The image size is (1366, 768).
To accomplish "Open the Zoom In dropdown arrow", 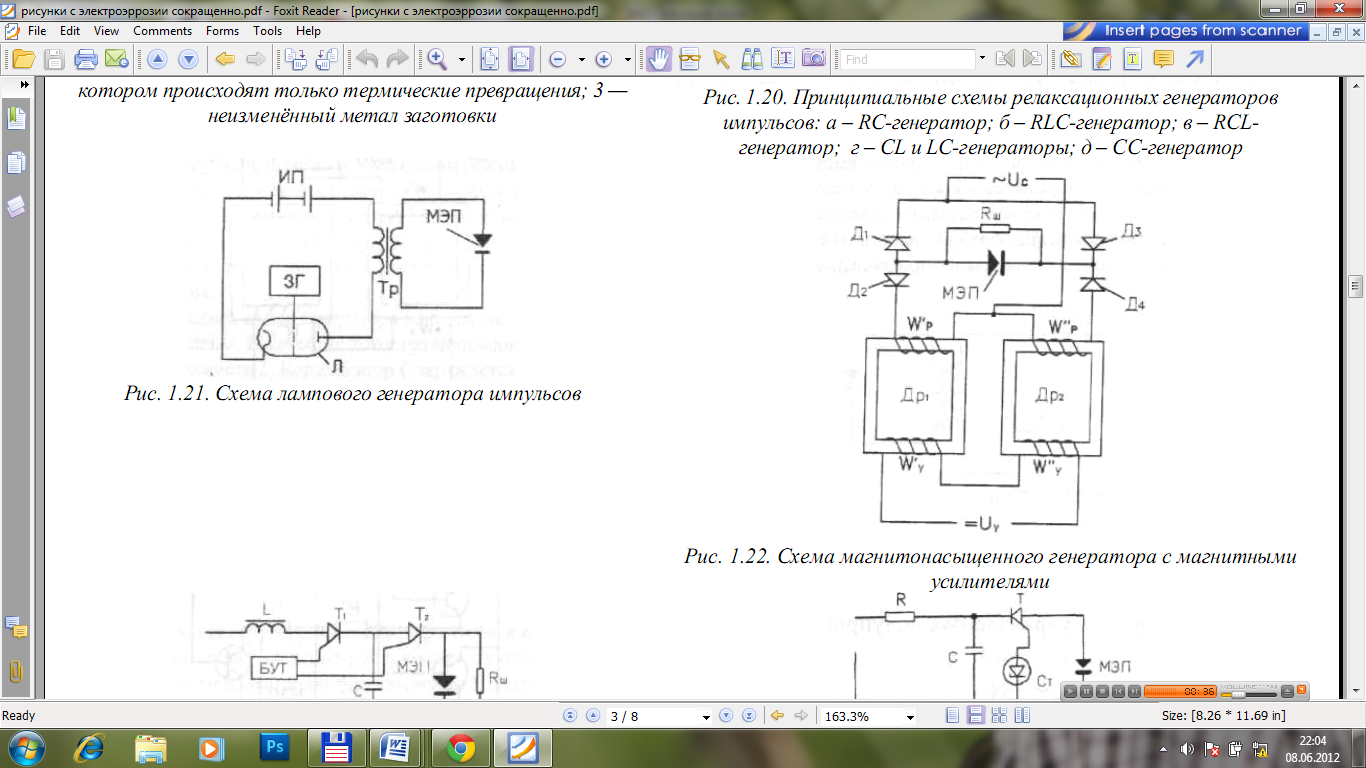I will point(628,59).
